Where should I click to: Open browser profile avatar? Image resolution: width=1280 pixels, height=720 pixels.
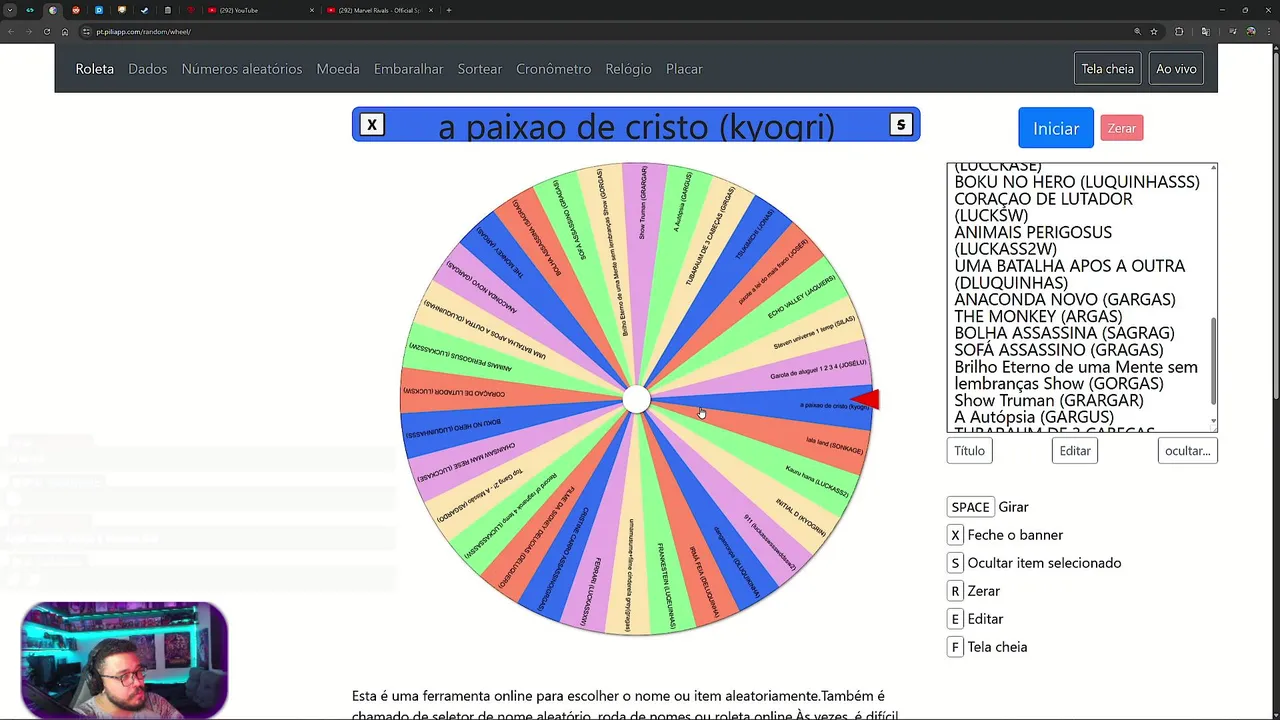[x=1249, y=31]
